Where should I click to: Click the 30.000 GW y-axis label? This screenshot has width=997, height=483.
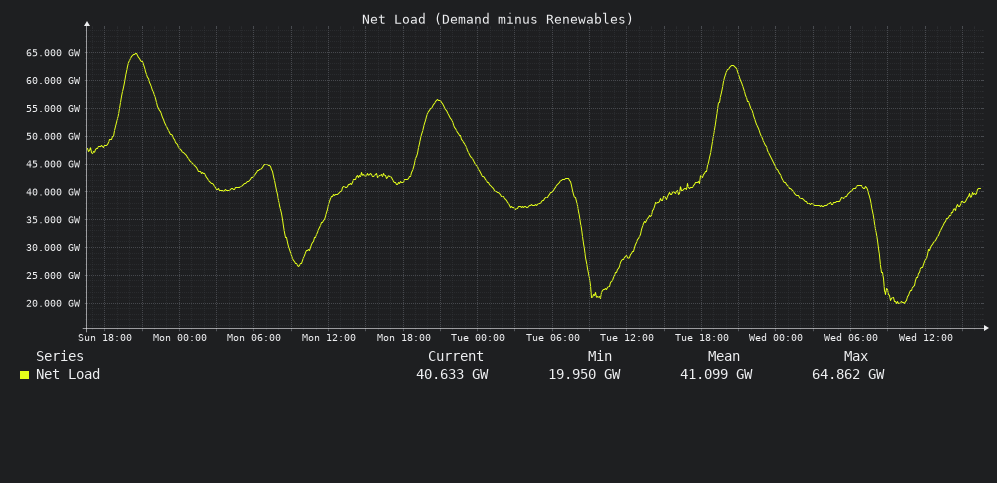pyautogui.click(x=53, y=248)
